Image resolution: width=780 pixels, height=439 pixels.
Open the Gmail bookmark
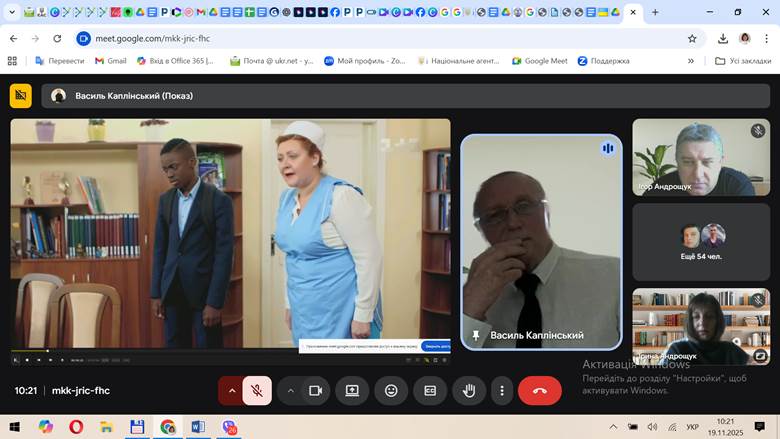point(110,61)
